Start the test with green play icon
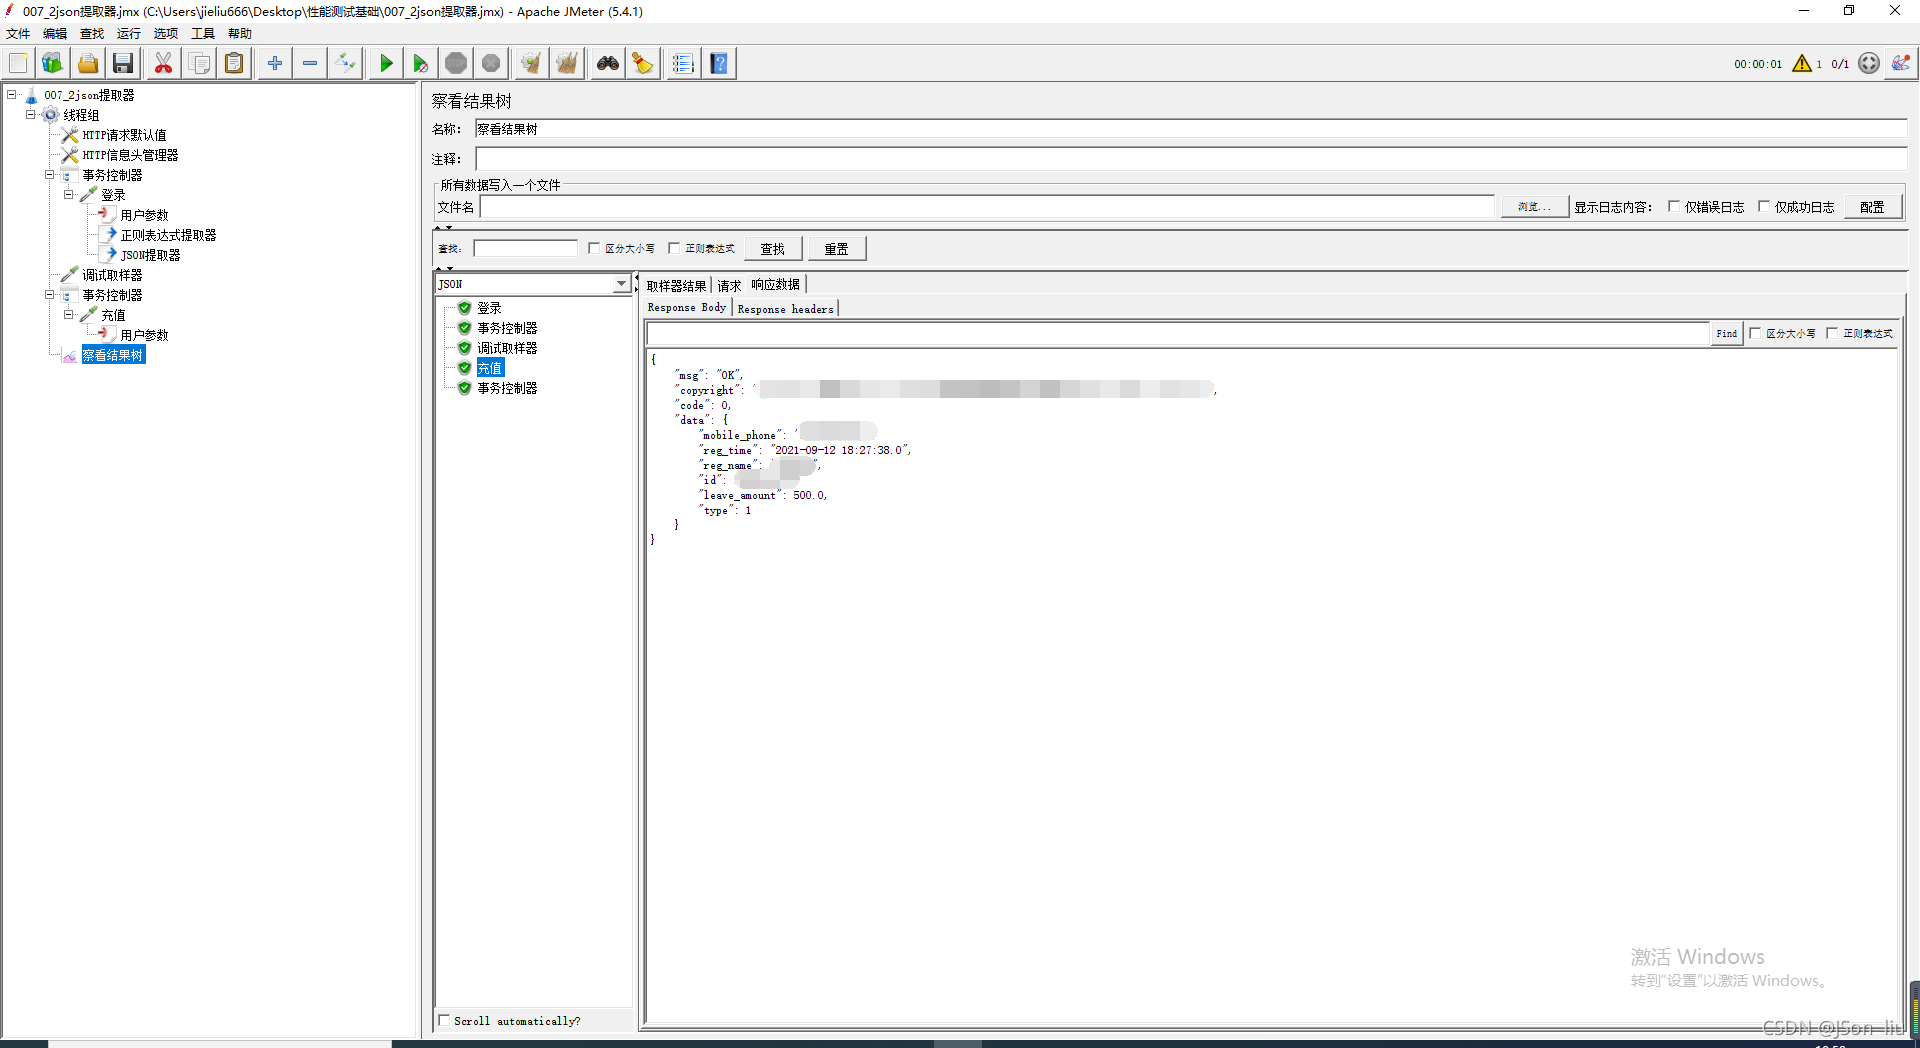This screenshot has width=1920, height=1048. 386,63
